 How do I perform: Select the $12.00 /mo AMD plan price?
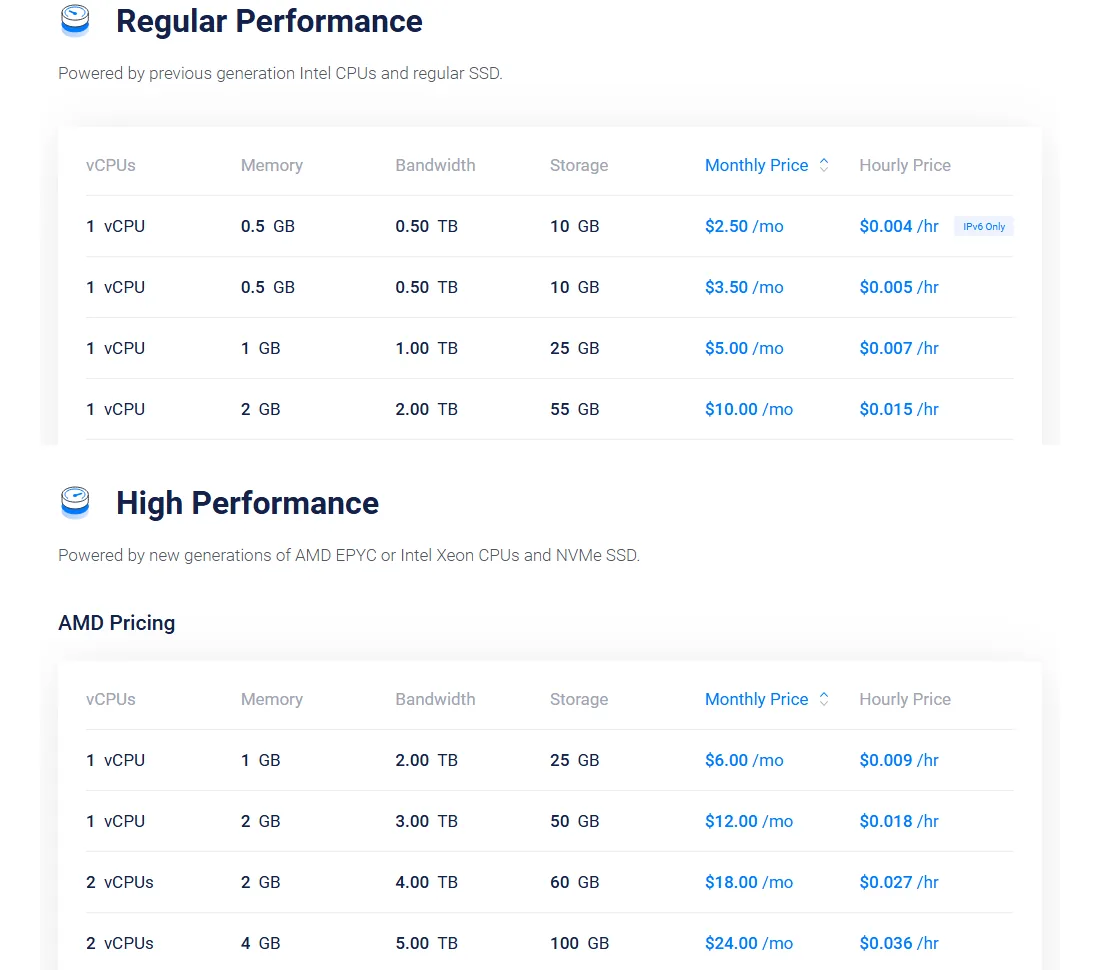click(749, 821)
